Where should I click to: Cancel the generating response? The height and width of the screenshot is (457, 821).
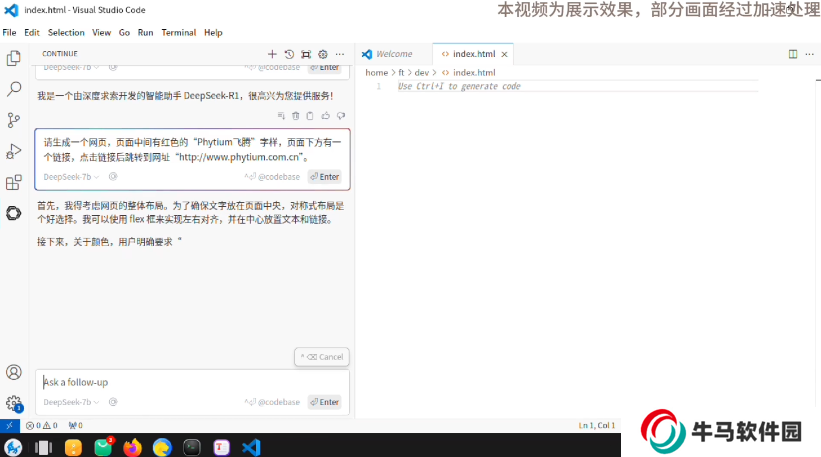coord(322,357)
